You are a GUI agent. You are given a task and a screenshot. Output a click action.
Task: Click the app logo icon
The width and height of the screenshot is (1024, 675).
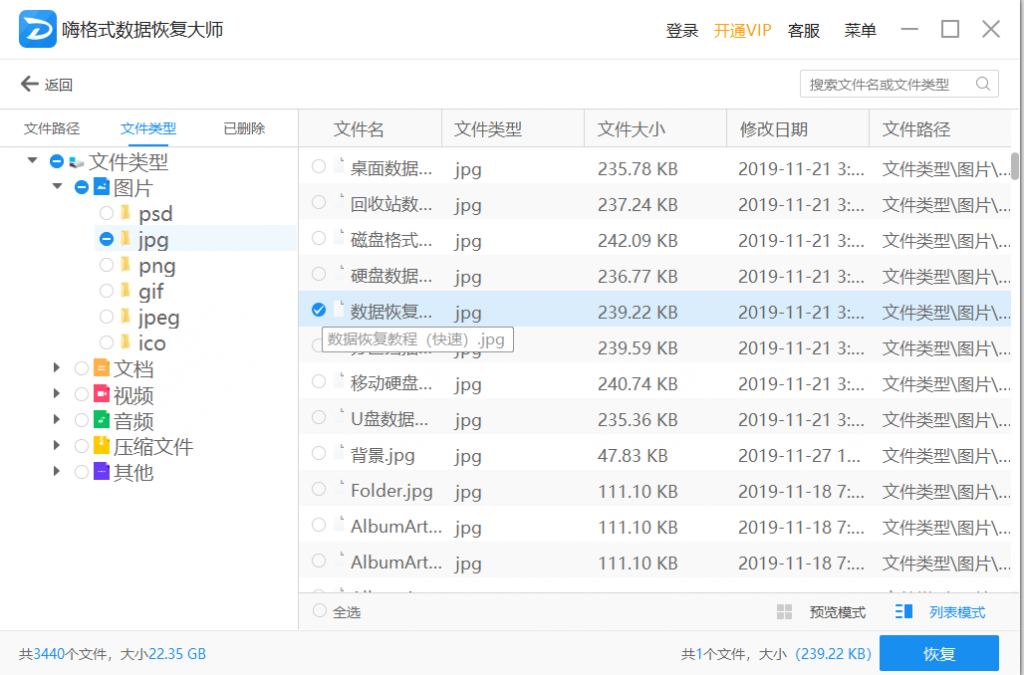(37, 29)
